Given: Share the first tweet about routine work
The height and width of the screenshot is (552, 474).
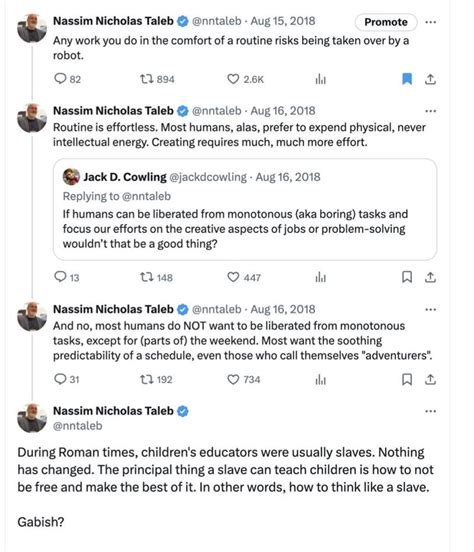Looking at the screenshot, I should 430,79.
